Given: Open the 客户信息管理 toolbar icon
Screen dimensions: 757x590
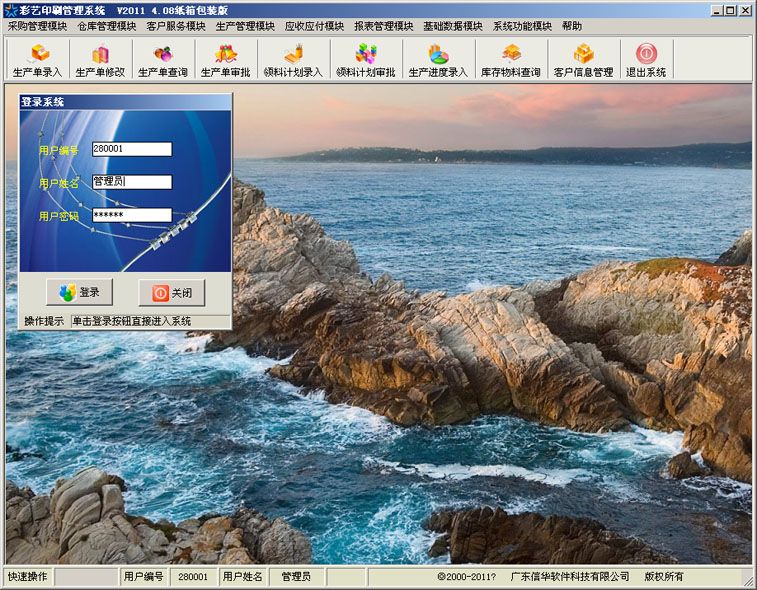Looking at the screenshot, I should tap(584, 60).
